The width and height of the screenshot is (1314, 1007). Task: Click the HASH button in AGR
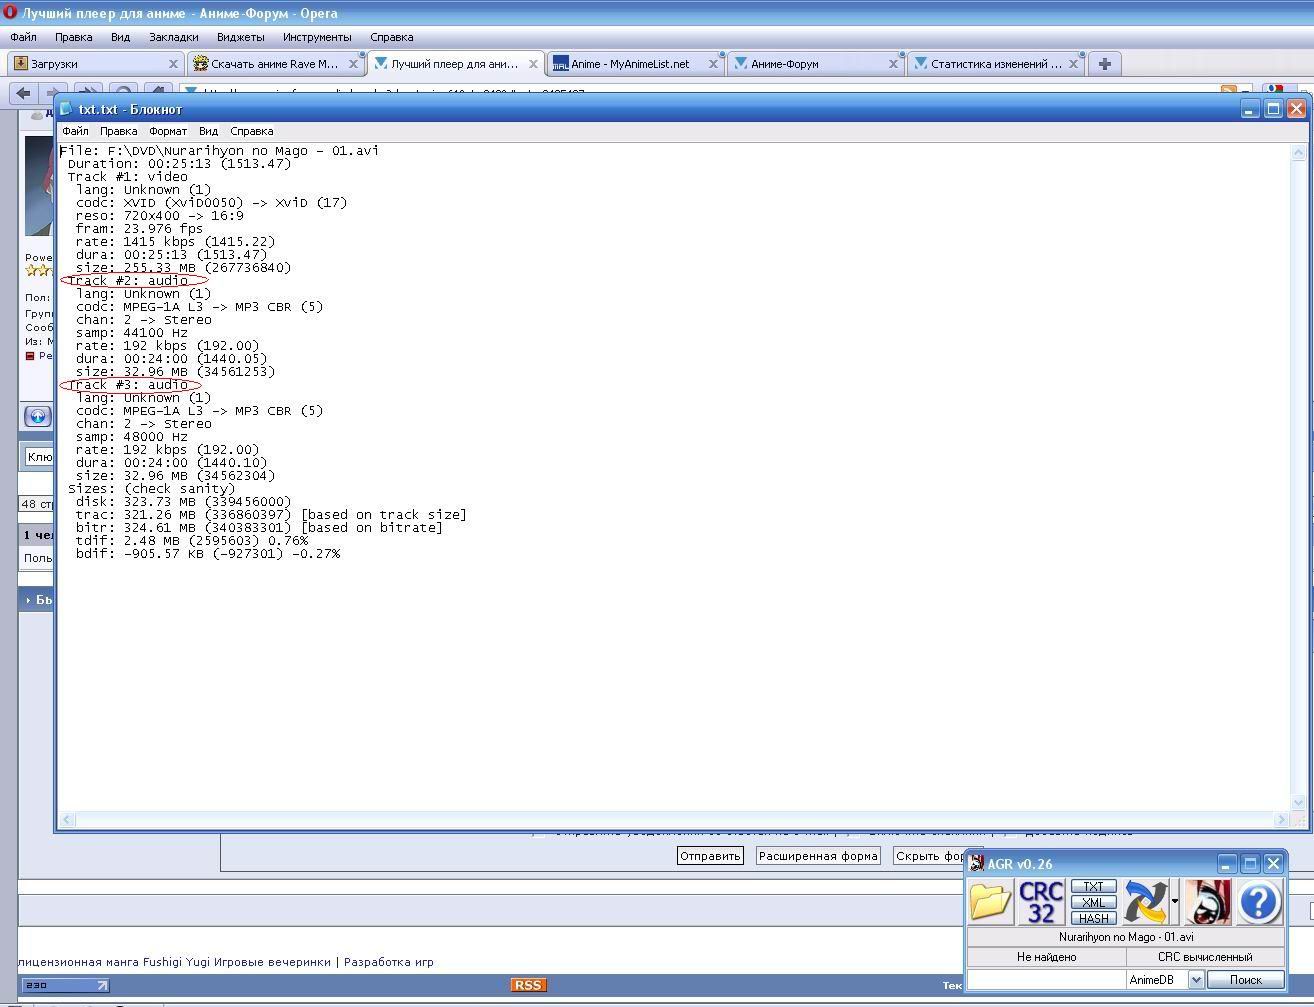1093,918
